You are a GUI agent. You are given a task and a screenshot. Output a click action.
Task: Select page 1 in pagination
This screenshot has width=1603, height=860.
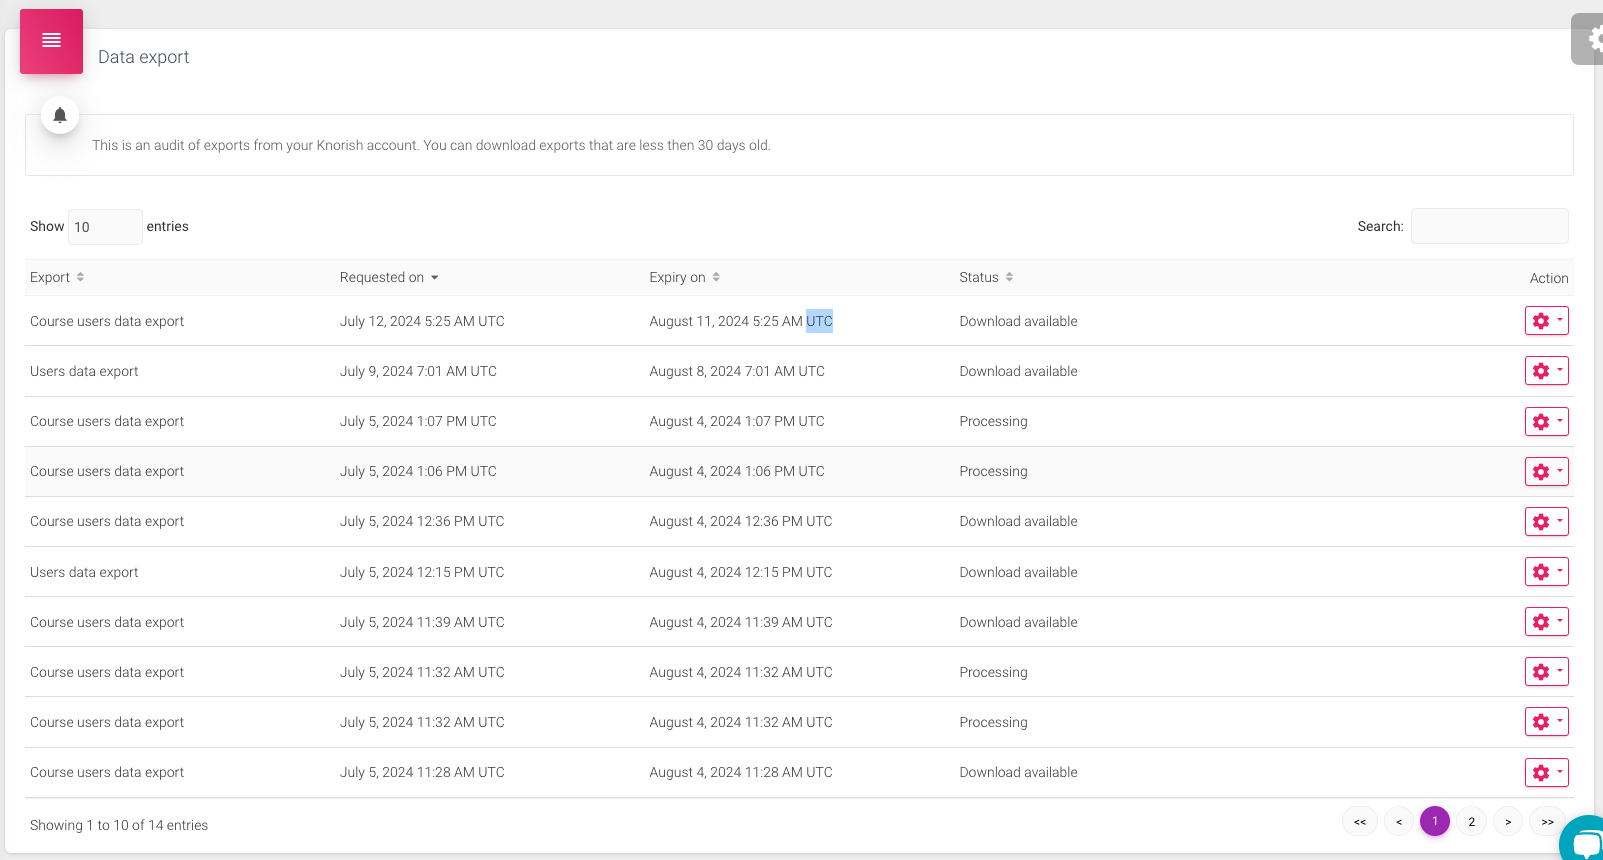[x=1435, y=821]
